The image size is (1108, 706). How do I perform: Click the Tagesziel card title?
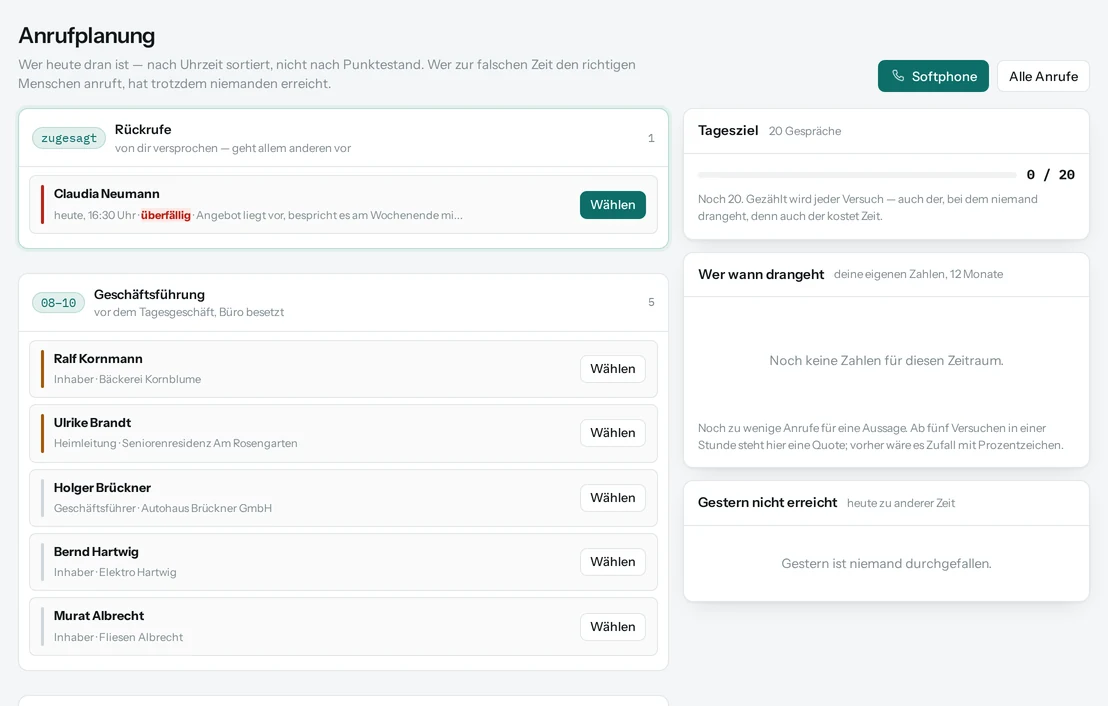point(728,131)
